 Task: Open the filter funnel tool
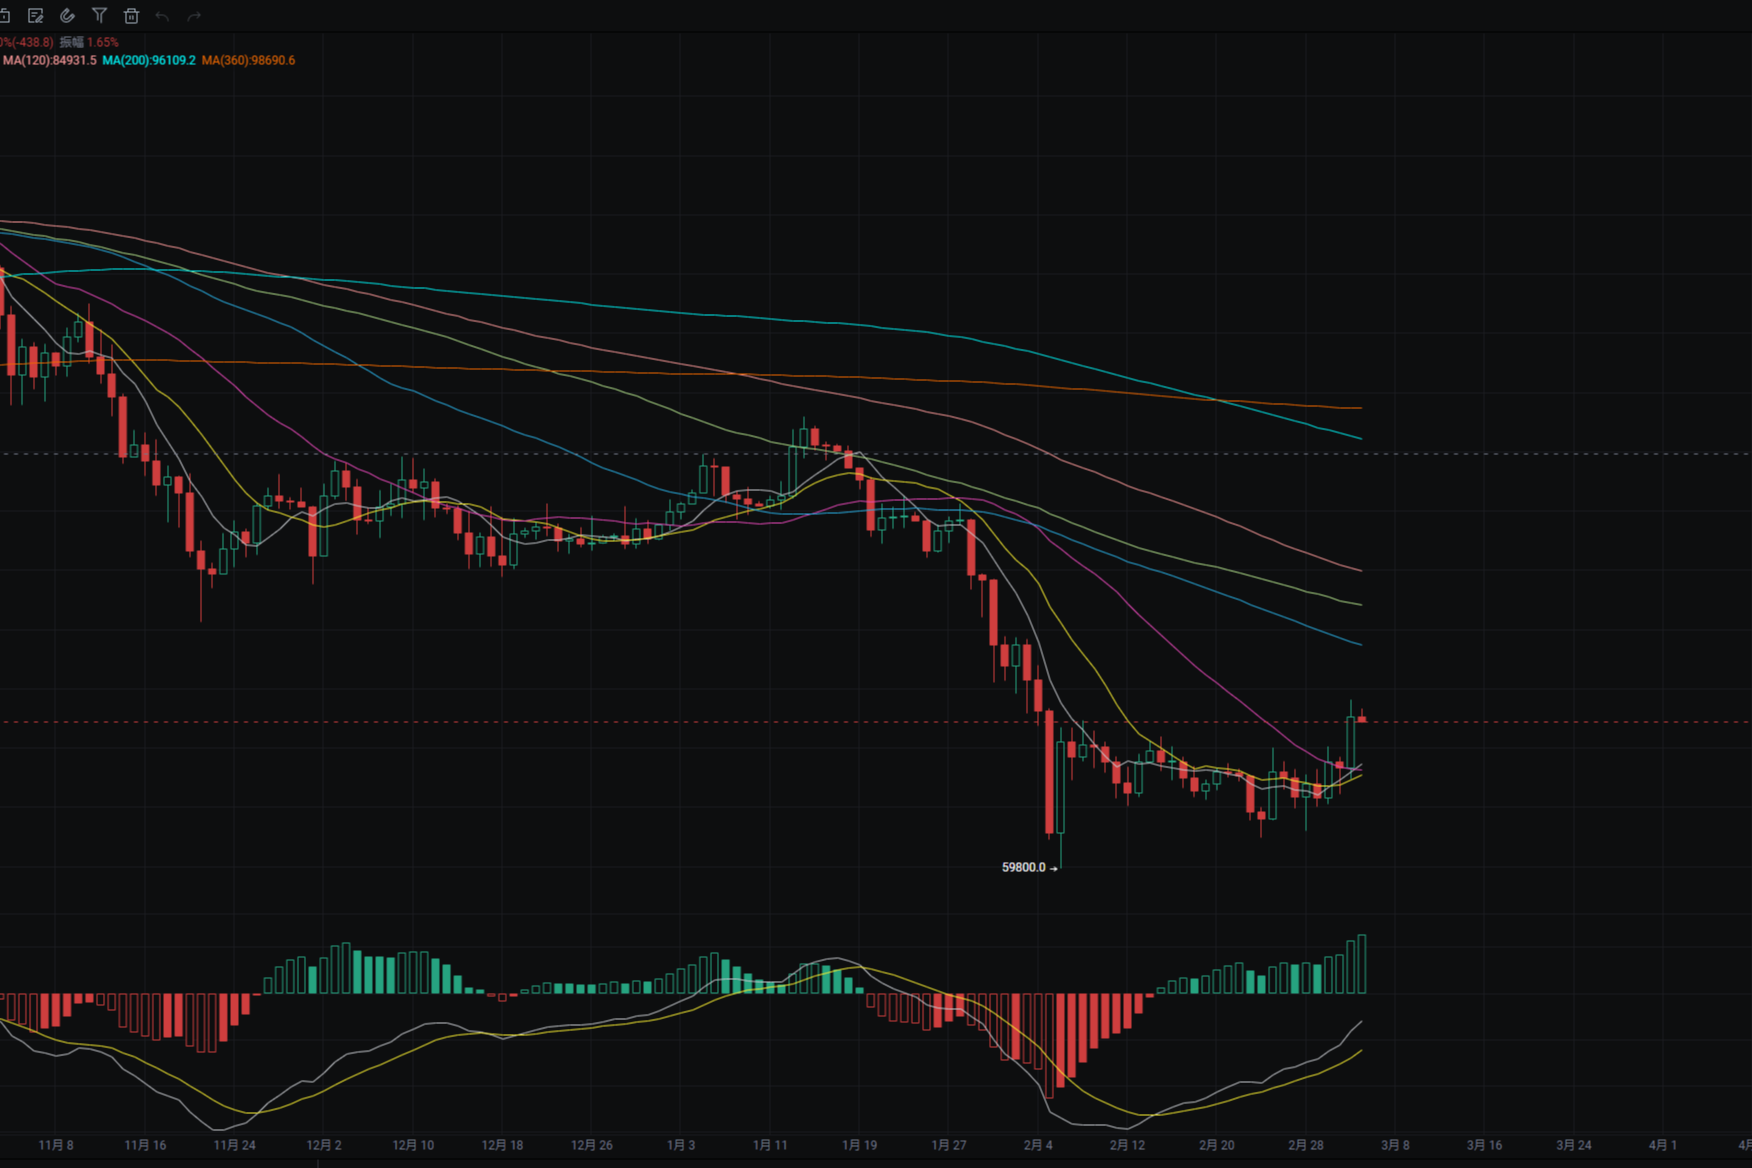(x=99, y=16)
